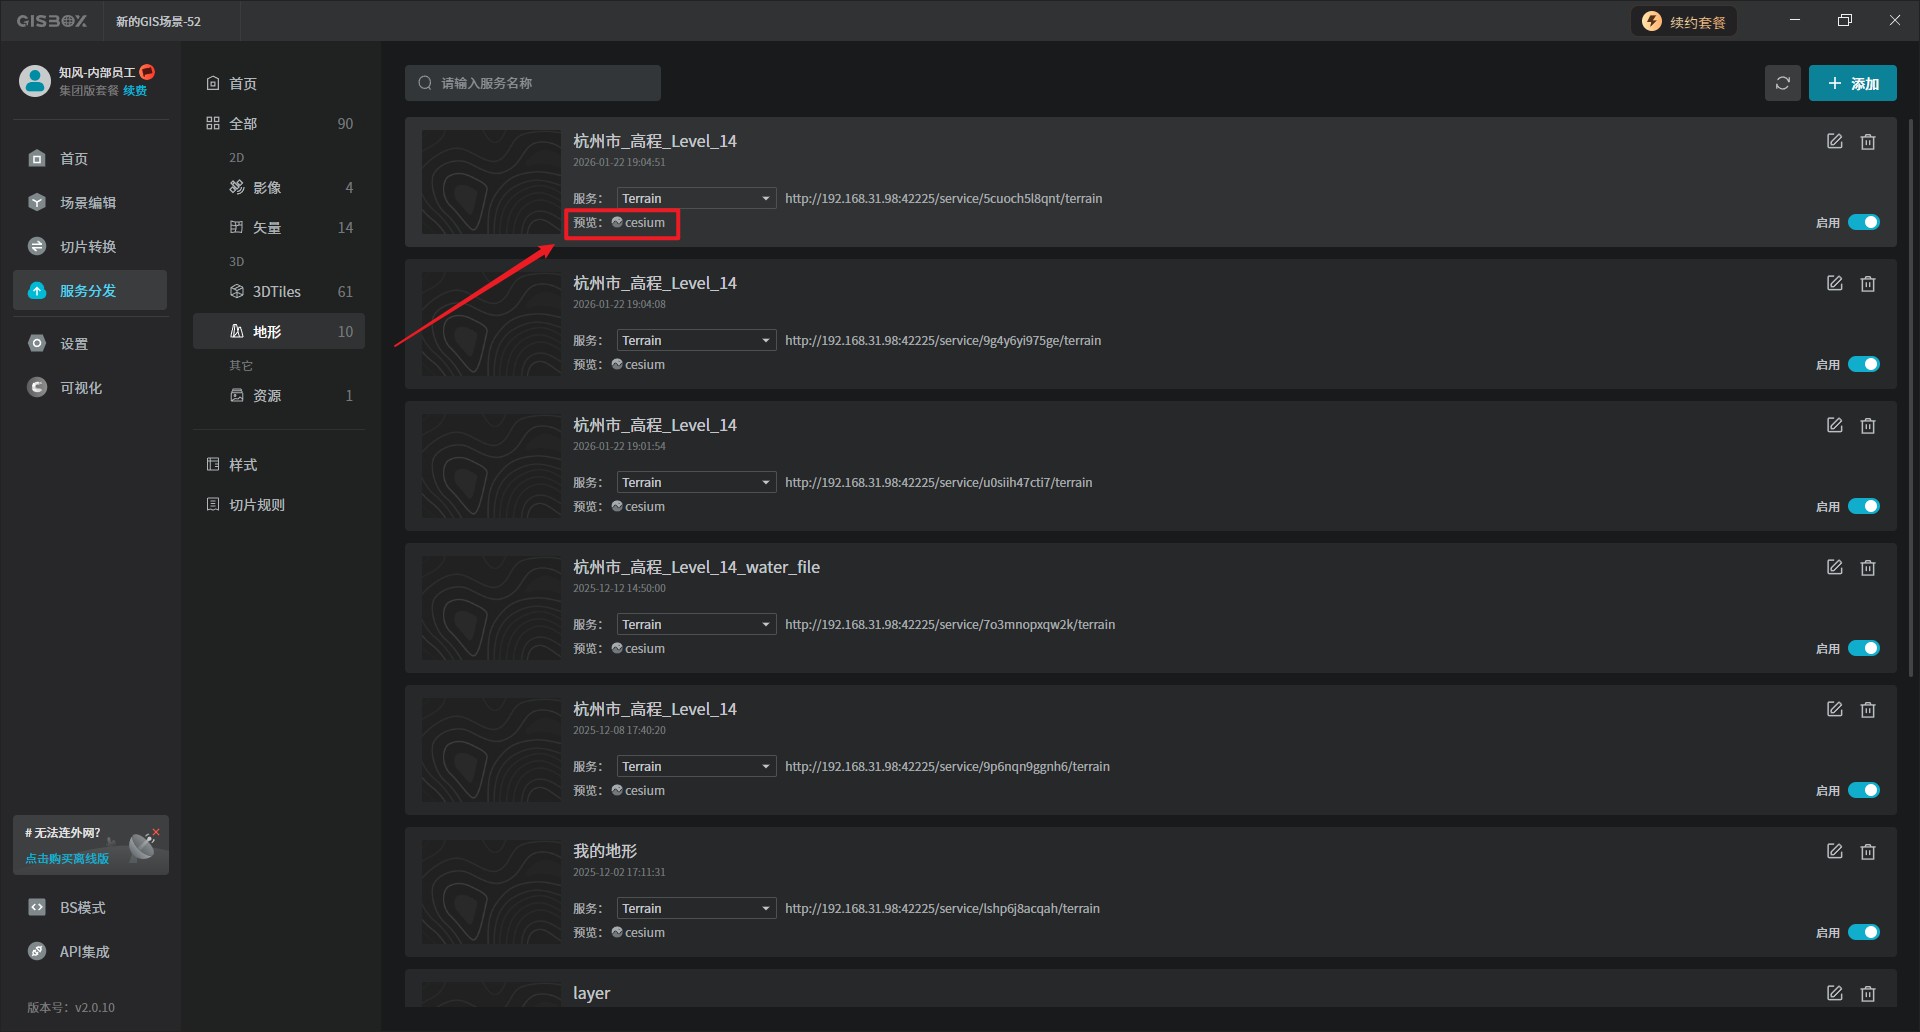Open the Terrain dropdown for 杭州市_高程_Level_14_water_file
Screen dimensions: 1920x1032
coord(696,625)
